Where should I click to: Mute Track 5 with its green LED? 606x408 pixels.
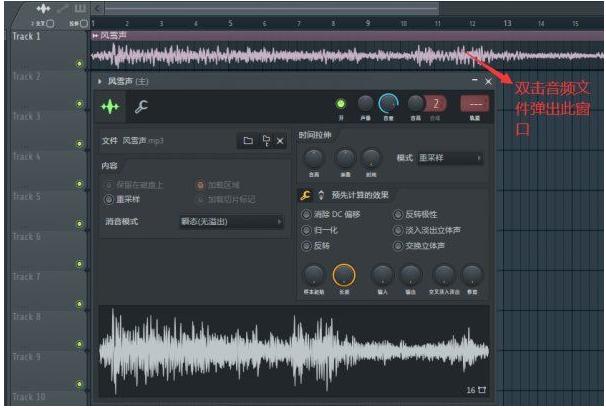pos(79,224)
